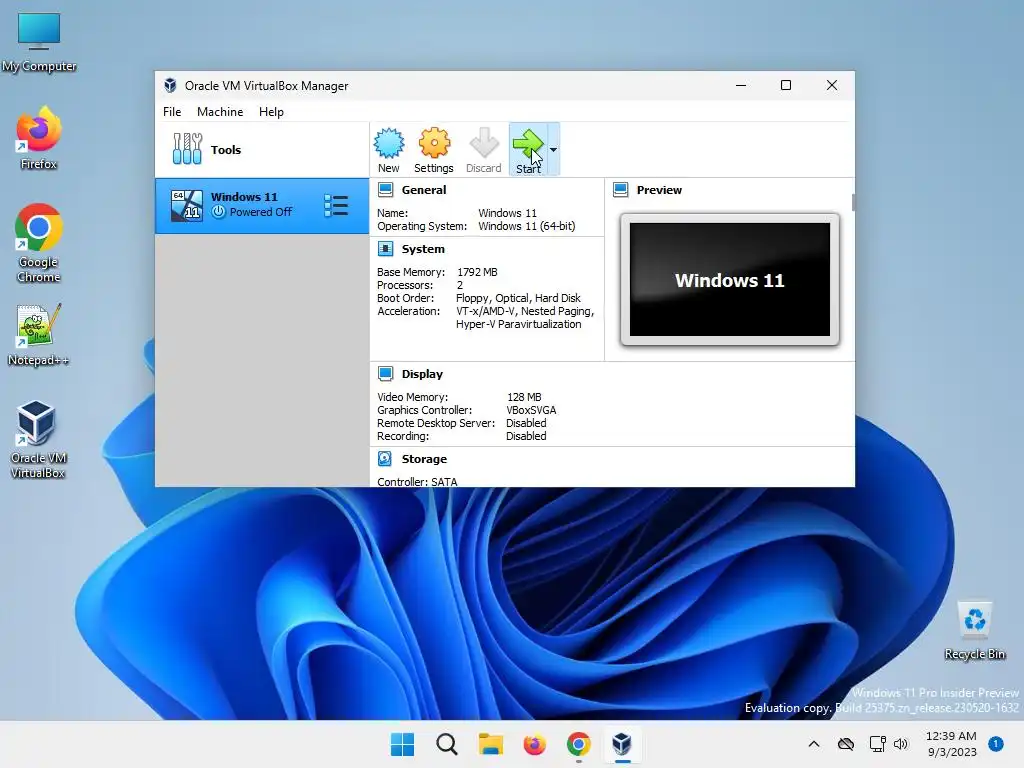Select the Oracle VM VirtualBox desktop shortcut

[x=38, y=440]
